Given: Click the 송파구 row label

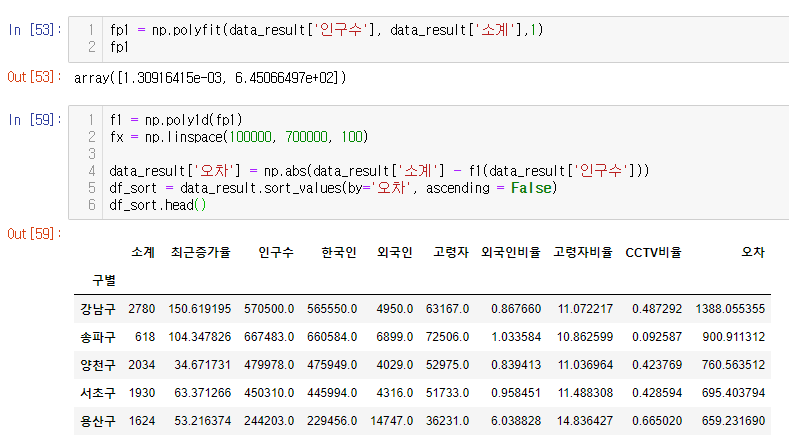Looking at the screenshot, I should pos(98,337).
